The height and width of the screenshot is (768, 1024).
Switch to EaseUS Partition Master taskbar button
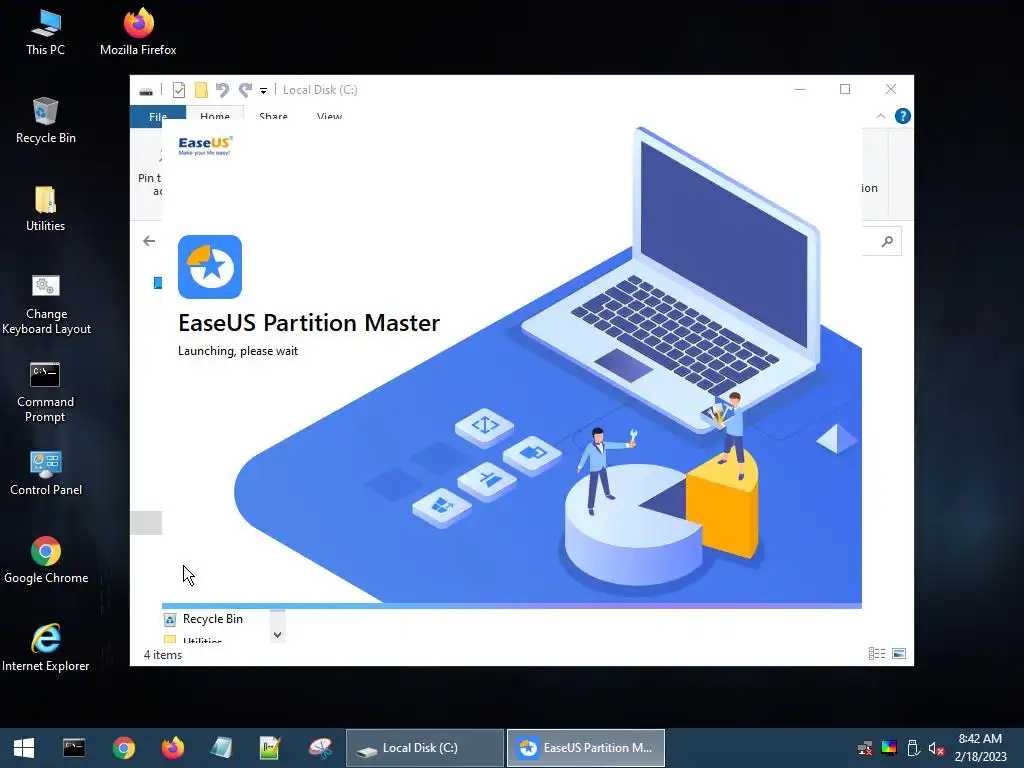586,748
